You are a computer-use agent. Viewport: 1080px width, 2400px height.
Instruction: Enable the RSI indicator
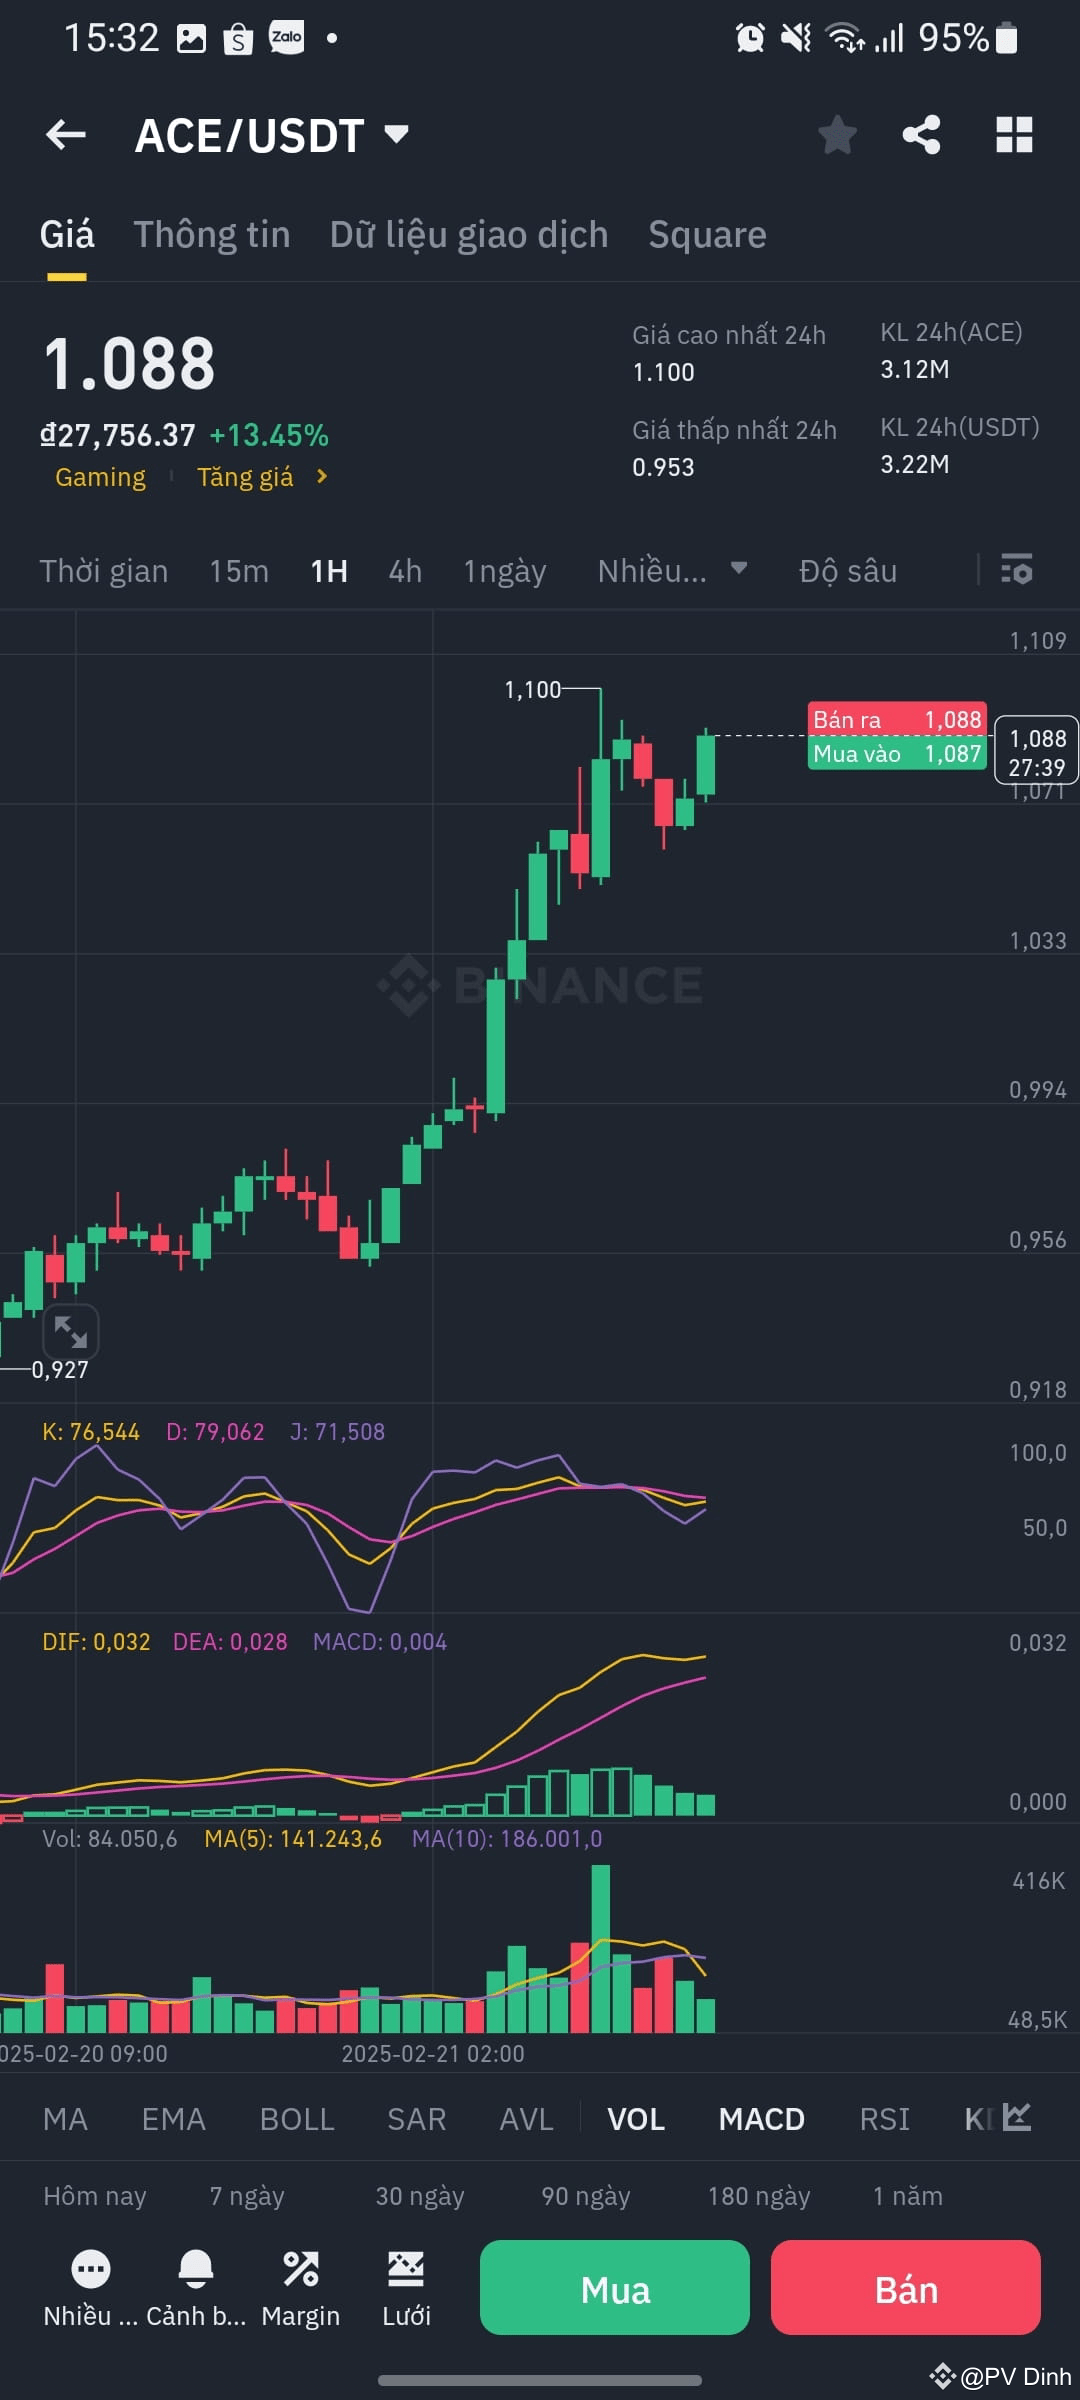pyautogui.click(x=884, y=2118)
